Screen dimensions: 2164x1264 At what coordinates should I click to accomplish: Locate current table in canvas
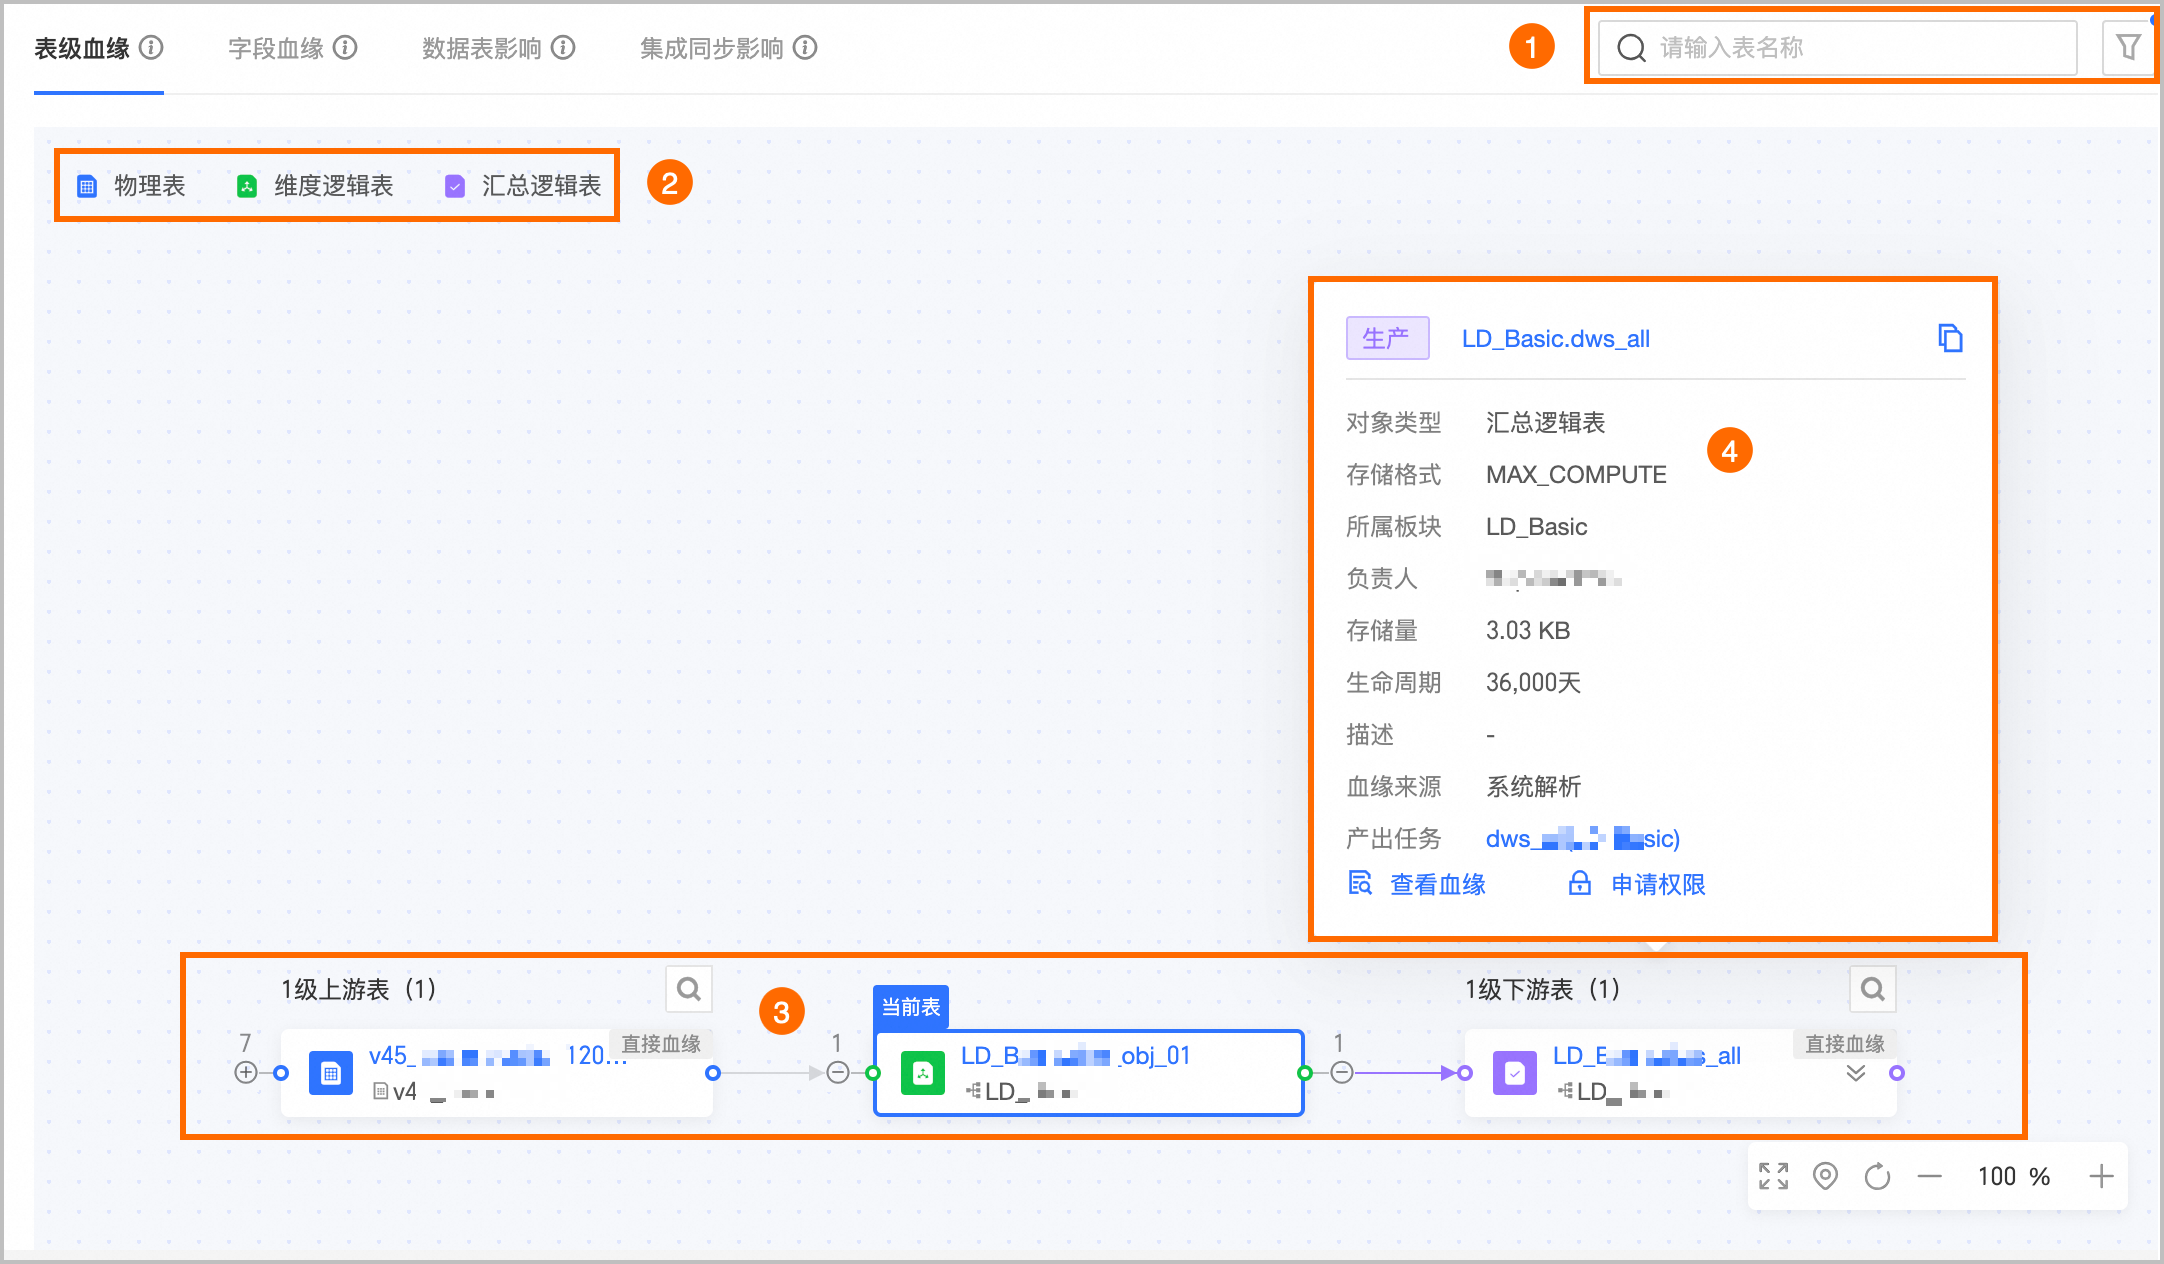tap(1825, 1176)
